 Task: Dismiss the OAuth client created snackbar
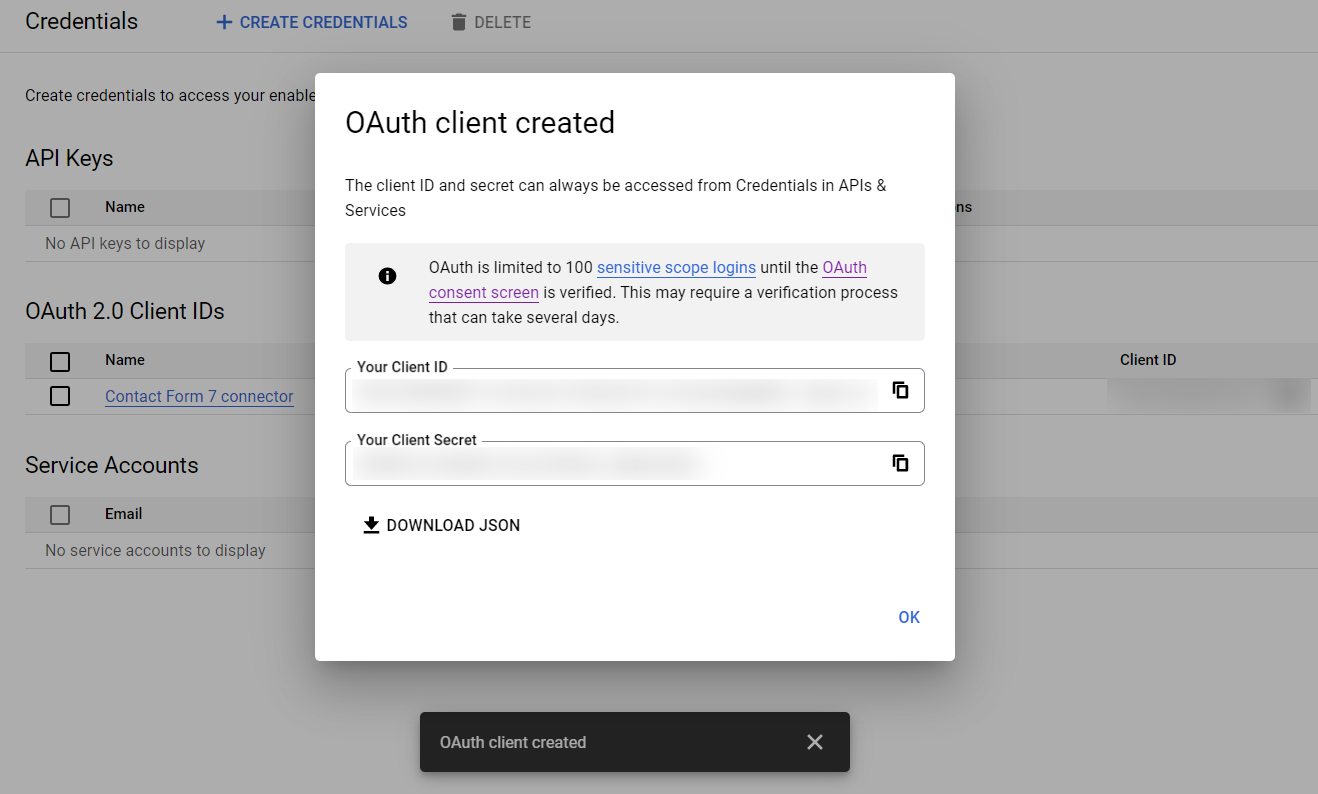click(815, 742)
